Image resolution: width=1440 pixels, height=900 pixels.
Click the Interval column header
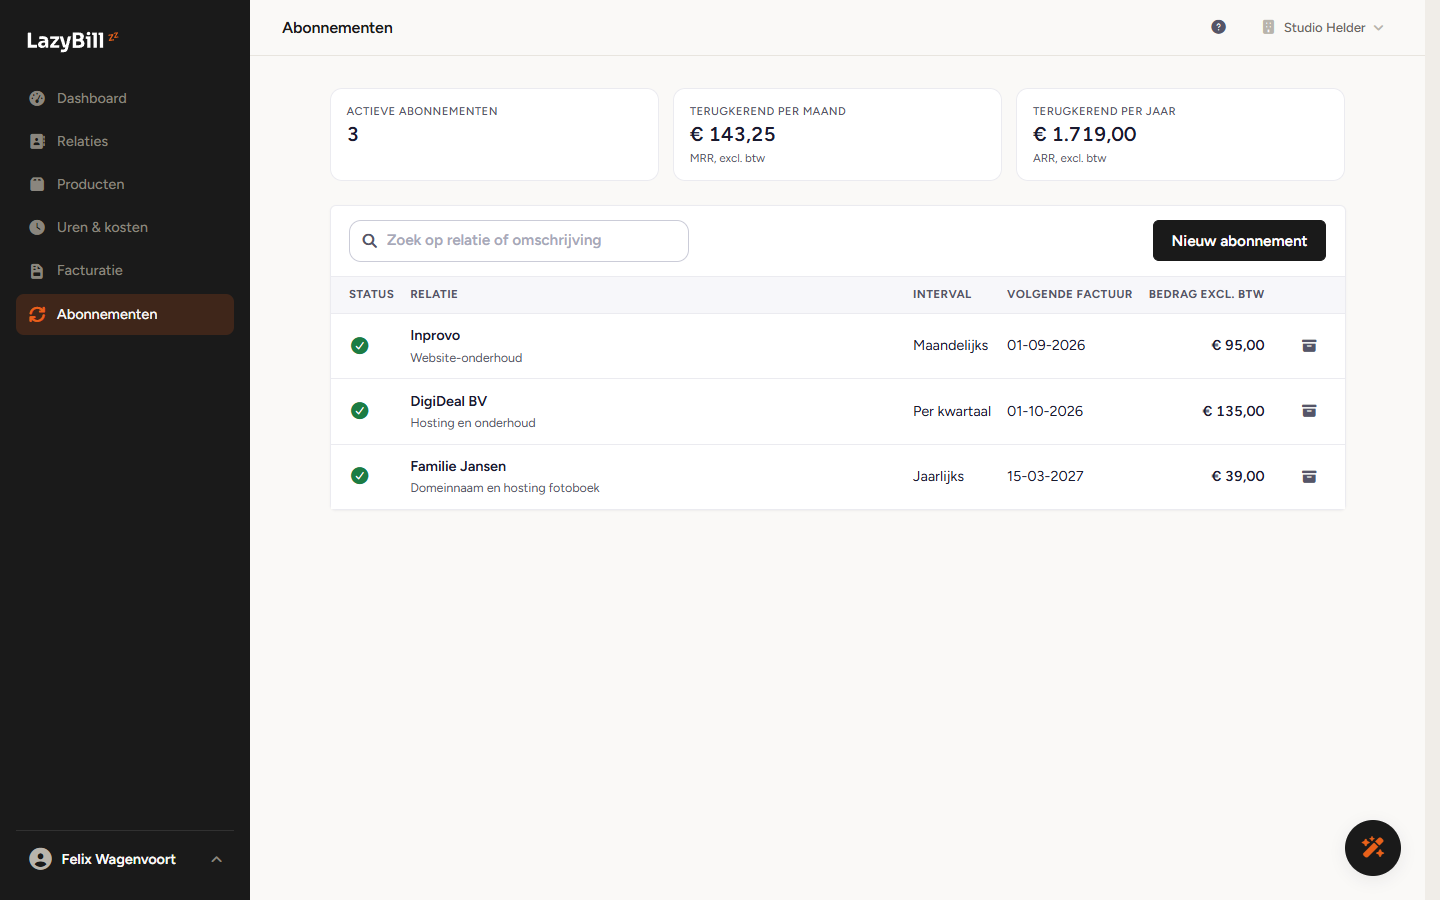tap(942, 294)
